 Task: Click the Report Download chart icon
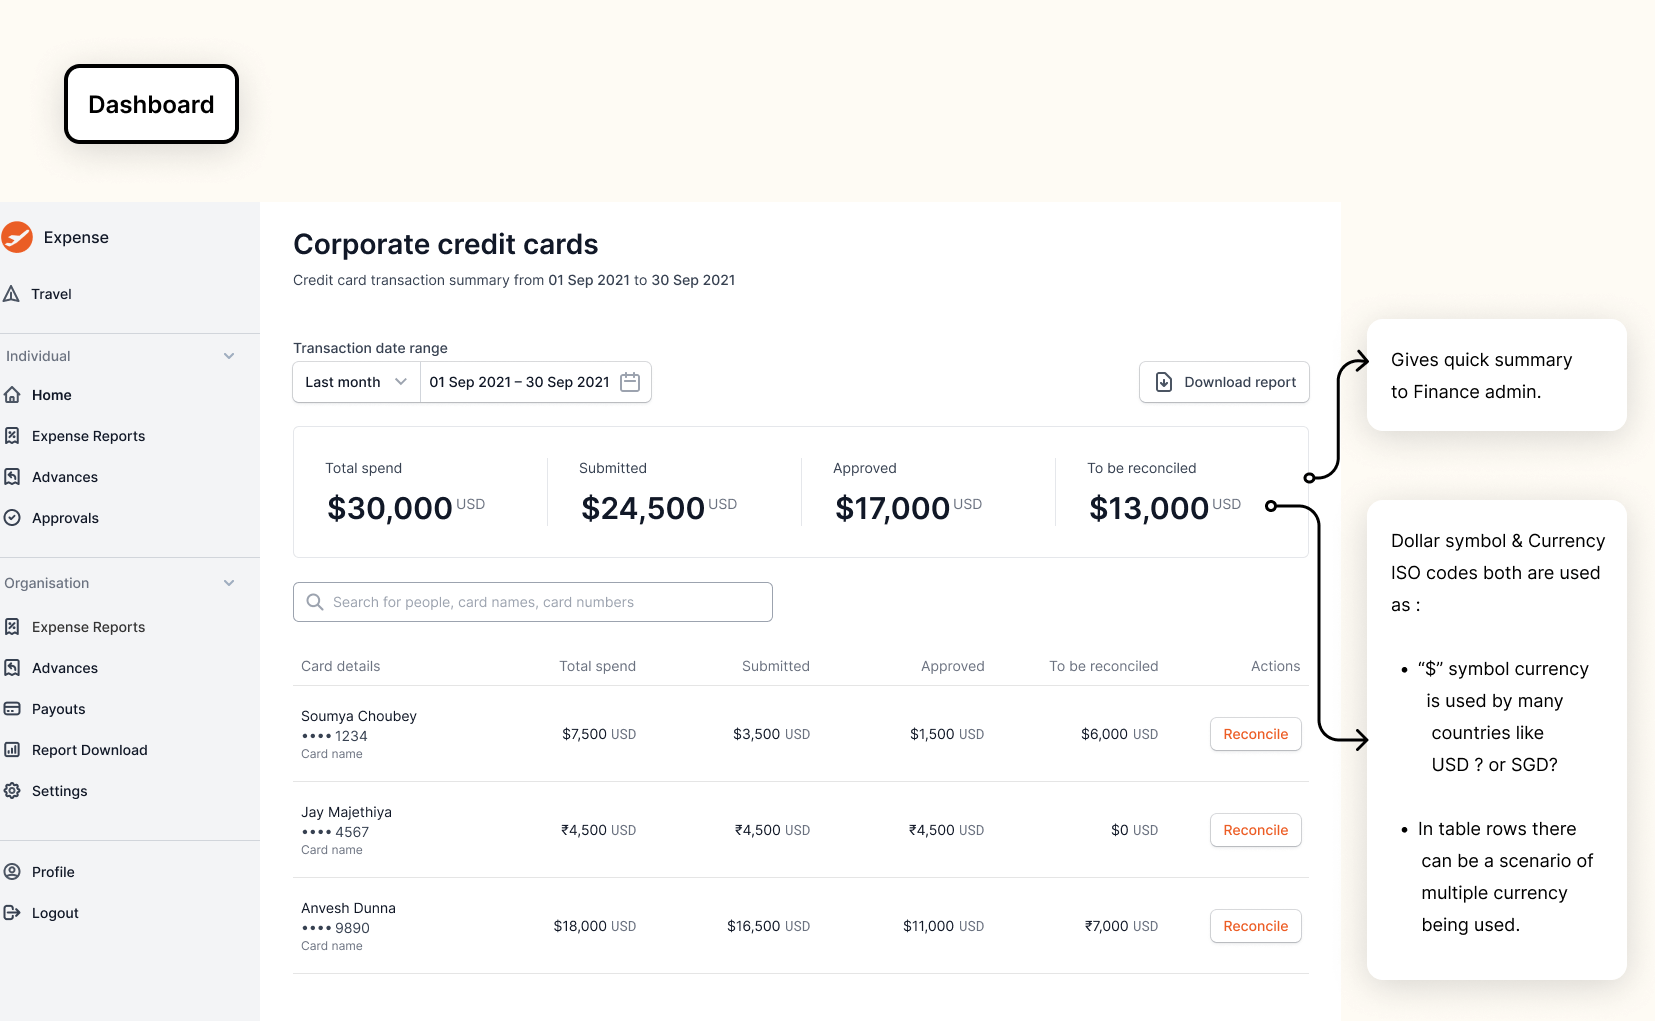pyautogui.click(x=12, y=750)
